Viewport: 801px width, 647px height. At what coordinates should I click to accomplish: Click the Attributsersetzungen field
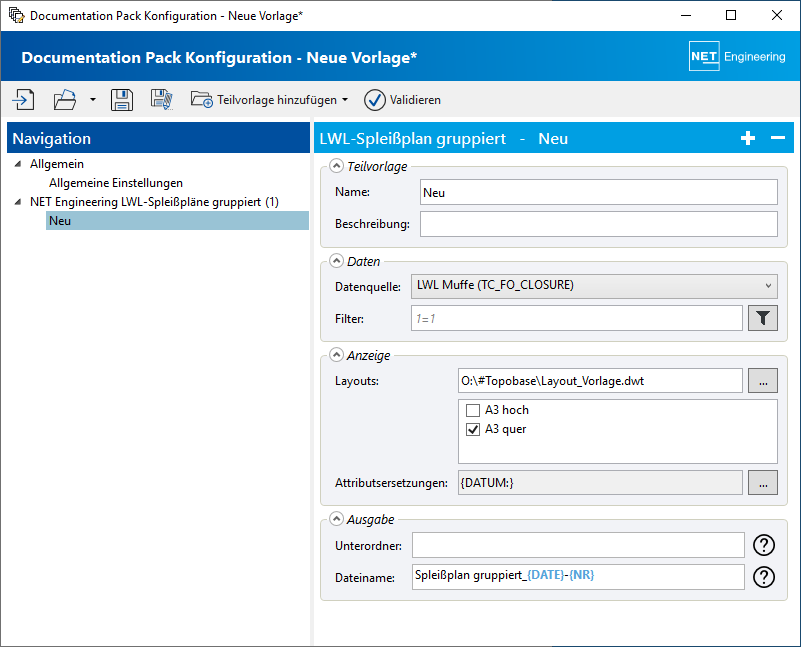600,483
